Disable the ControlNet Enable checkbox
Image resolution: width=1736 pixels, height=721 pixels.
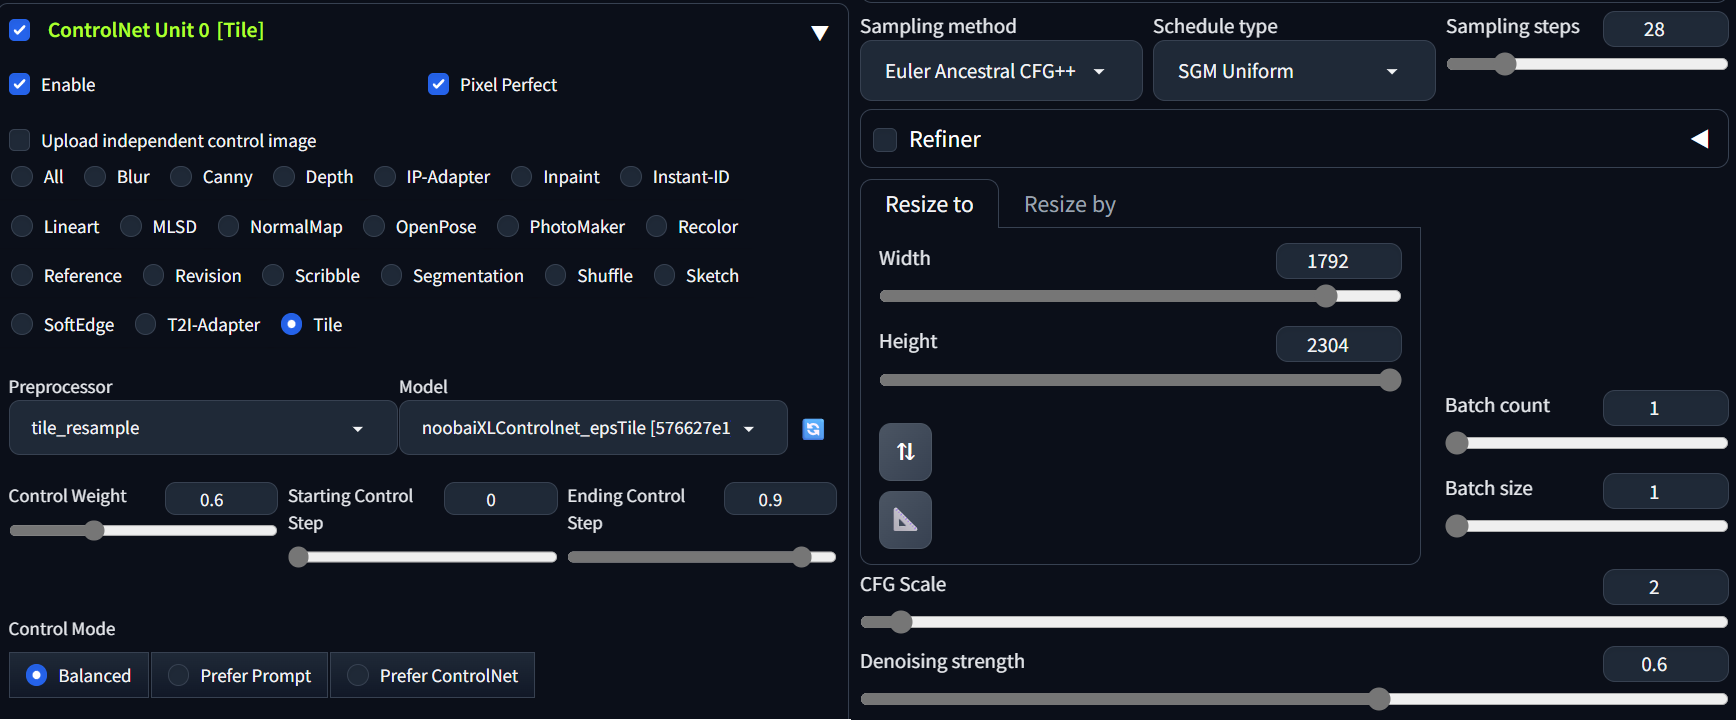[20, 84]
